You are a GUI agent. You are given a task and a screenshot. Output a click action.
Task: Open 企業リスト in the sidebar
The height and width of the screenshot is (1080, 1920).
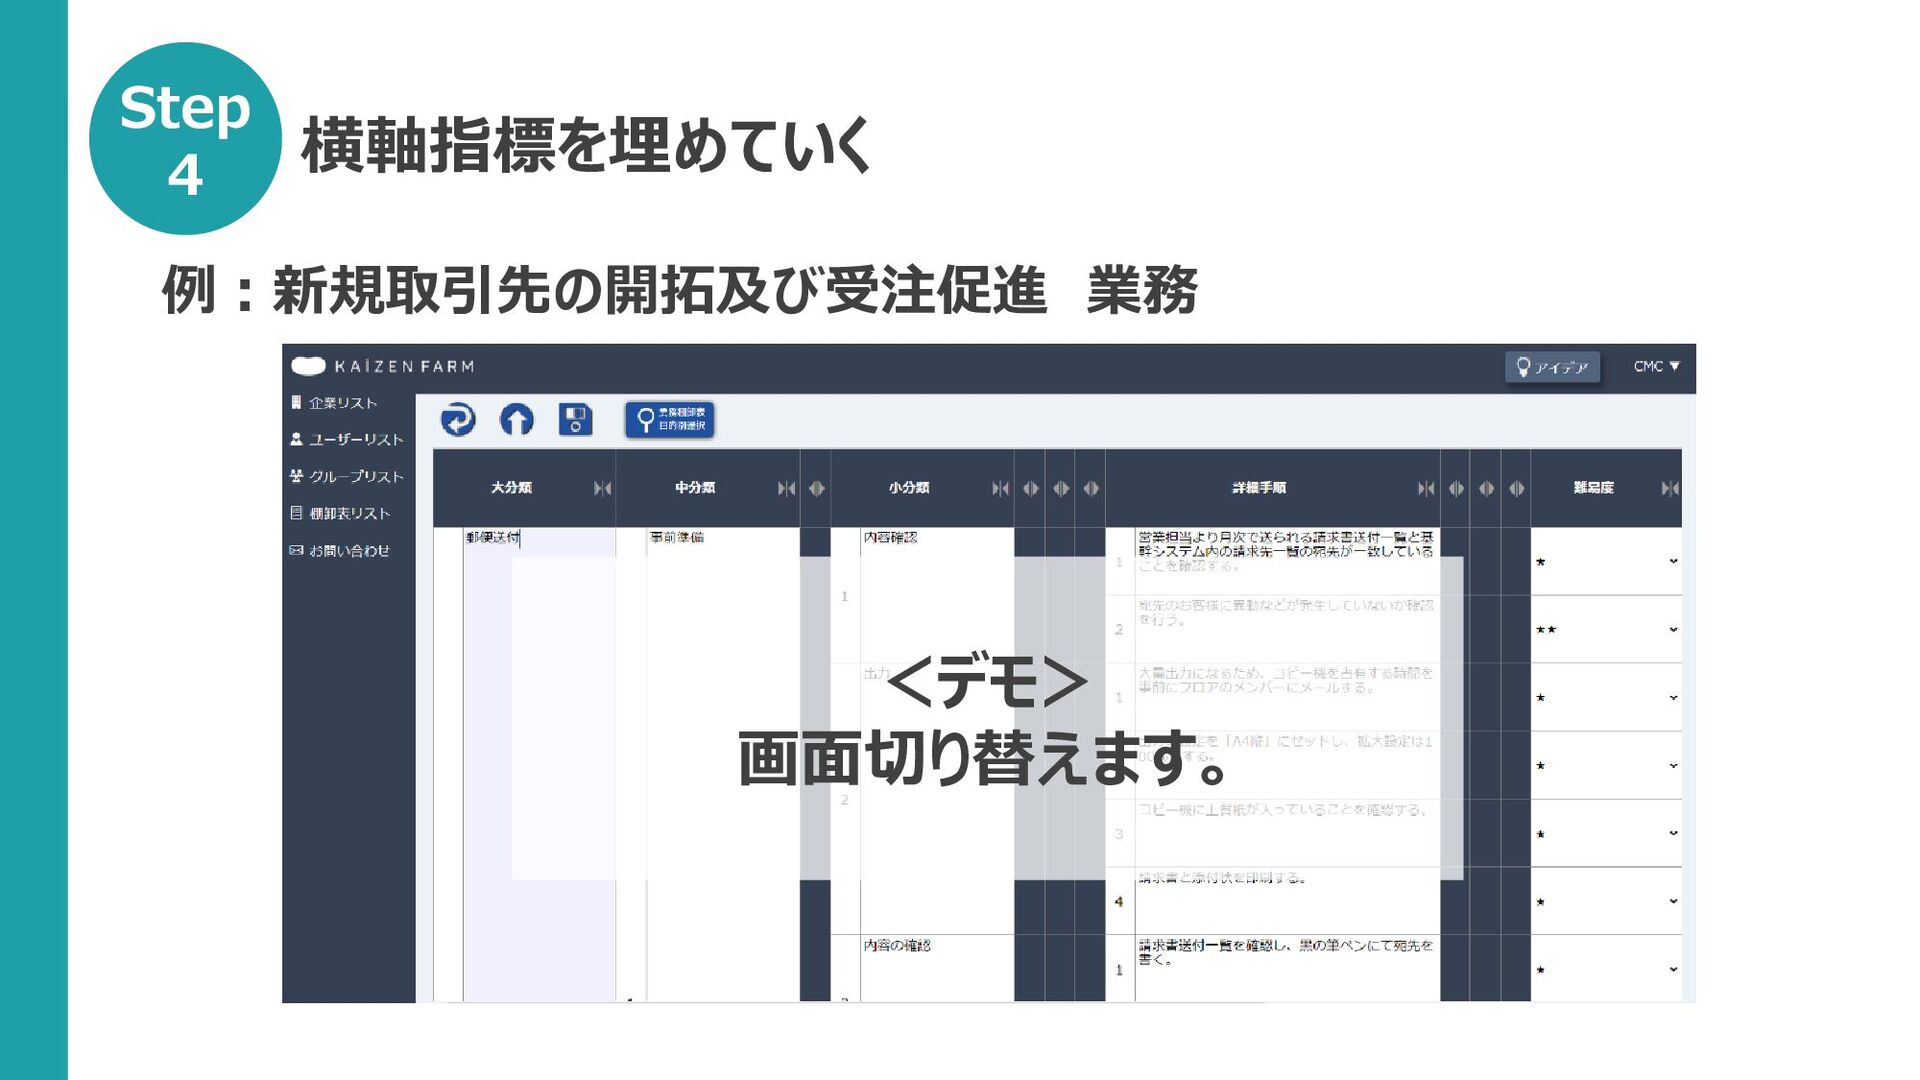342,402
